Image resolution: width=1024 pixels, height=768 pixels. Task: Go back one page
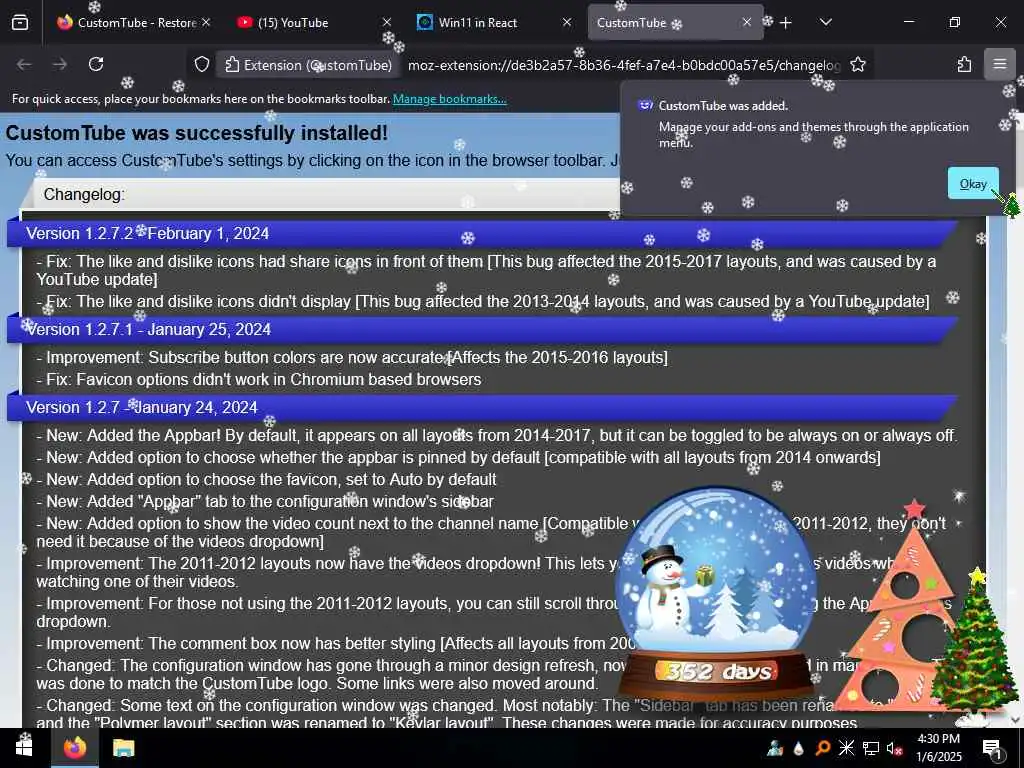pos(24,64)
